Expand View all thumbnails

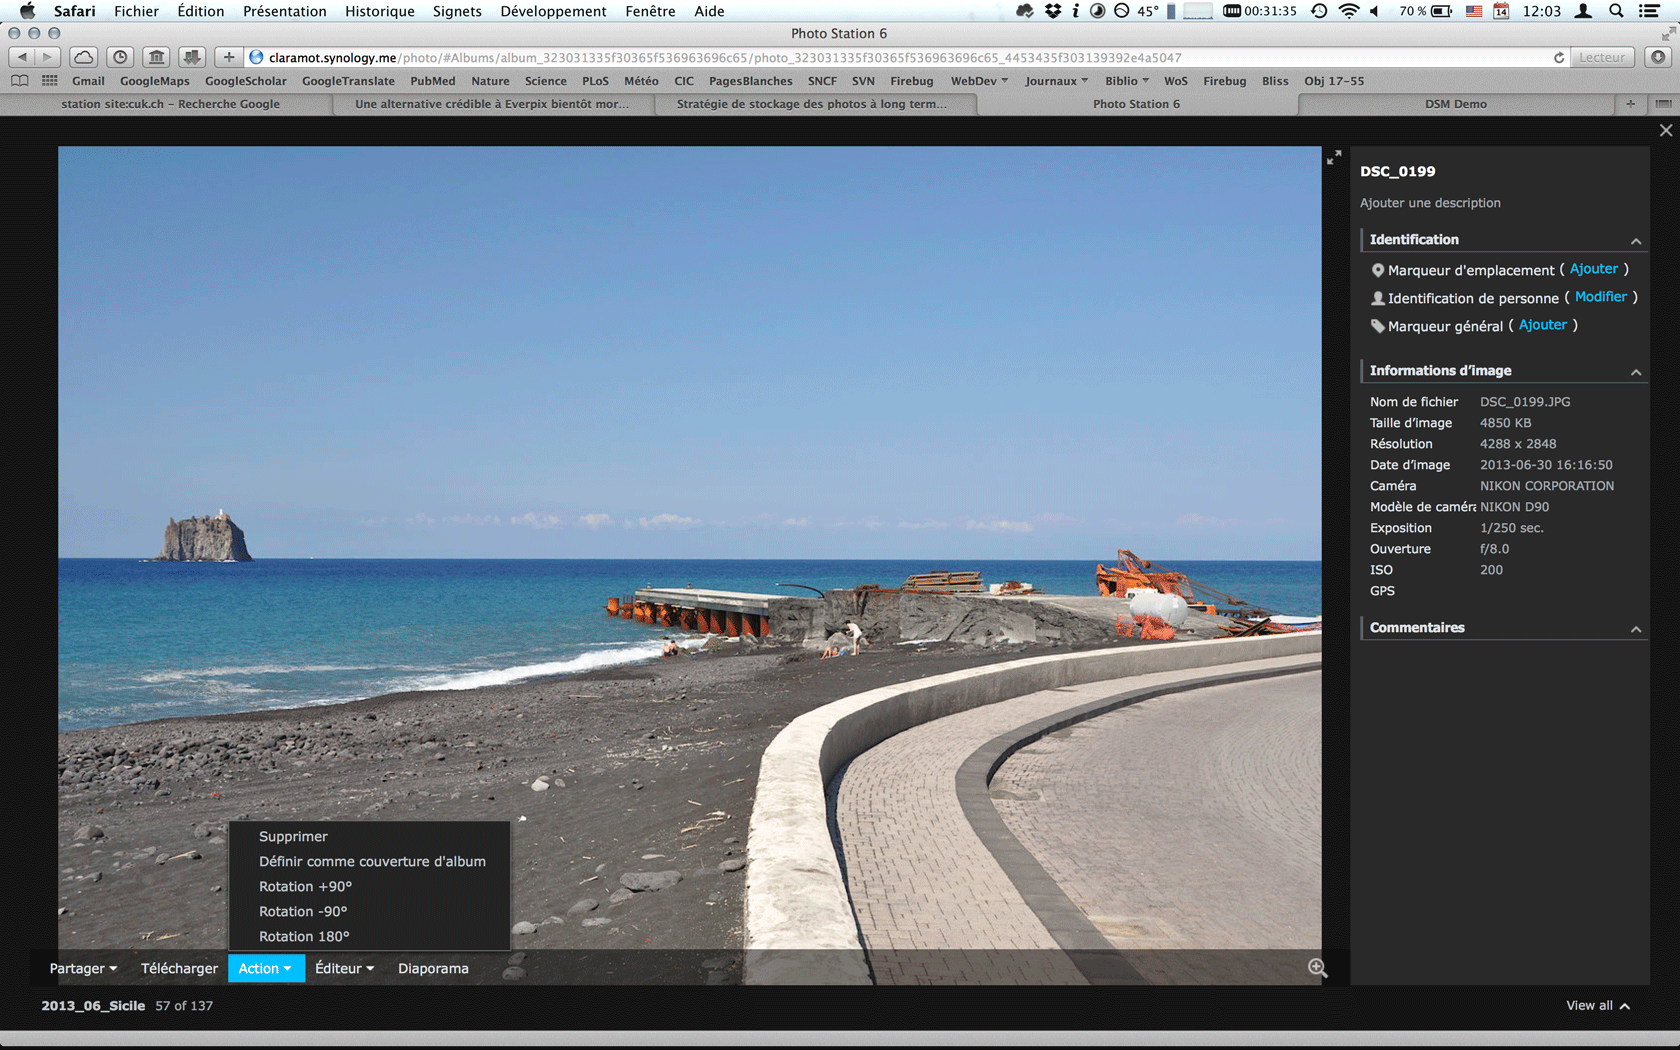click(x=1598, y=1005)
